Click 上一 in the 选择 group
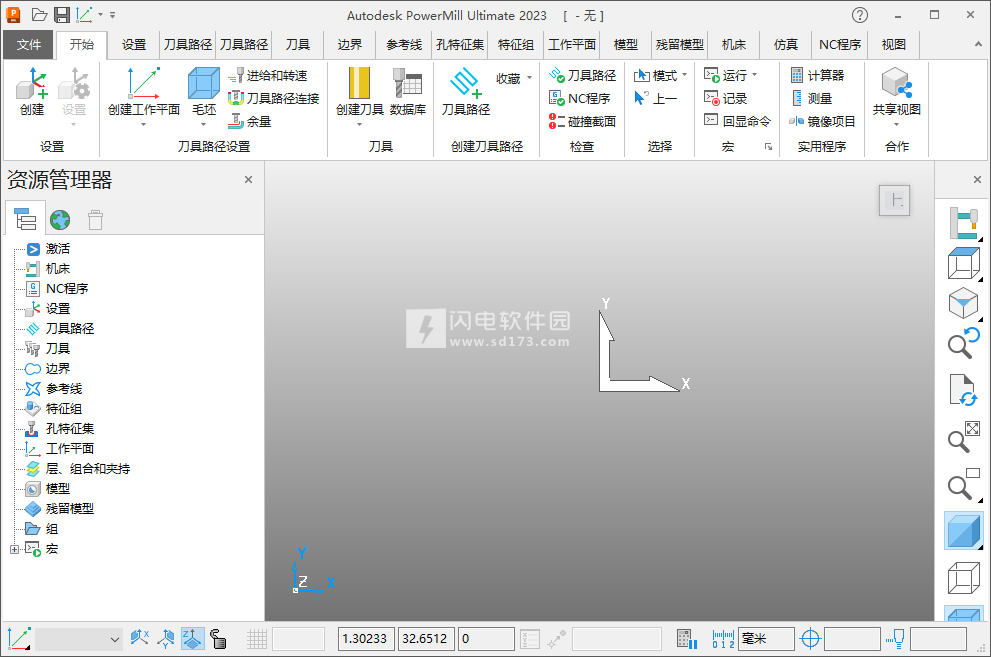 655,98
